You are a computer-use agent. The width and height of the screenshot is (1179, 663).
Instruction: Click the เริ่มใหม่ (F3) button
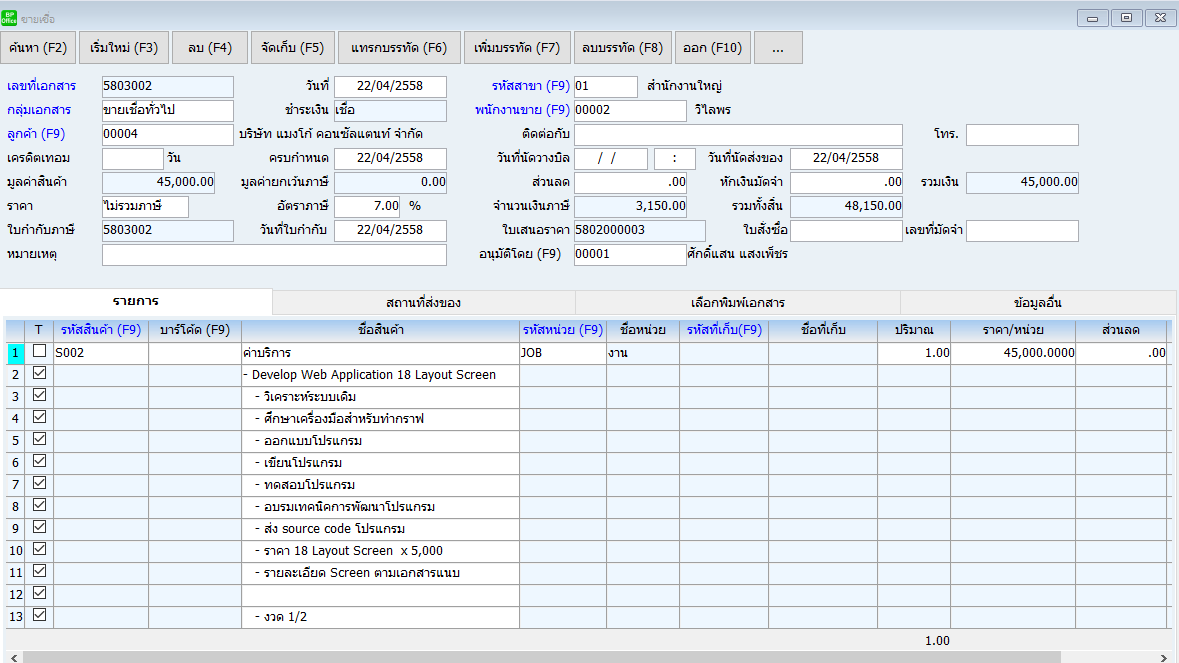point(124,47)
